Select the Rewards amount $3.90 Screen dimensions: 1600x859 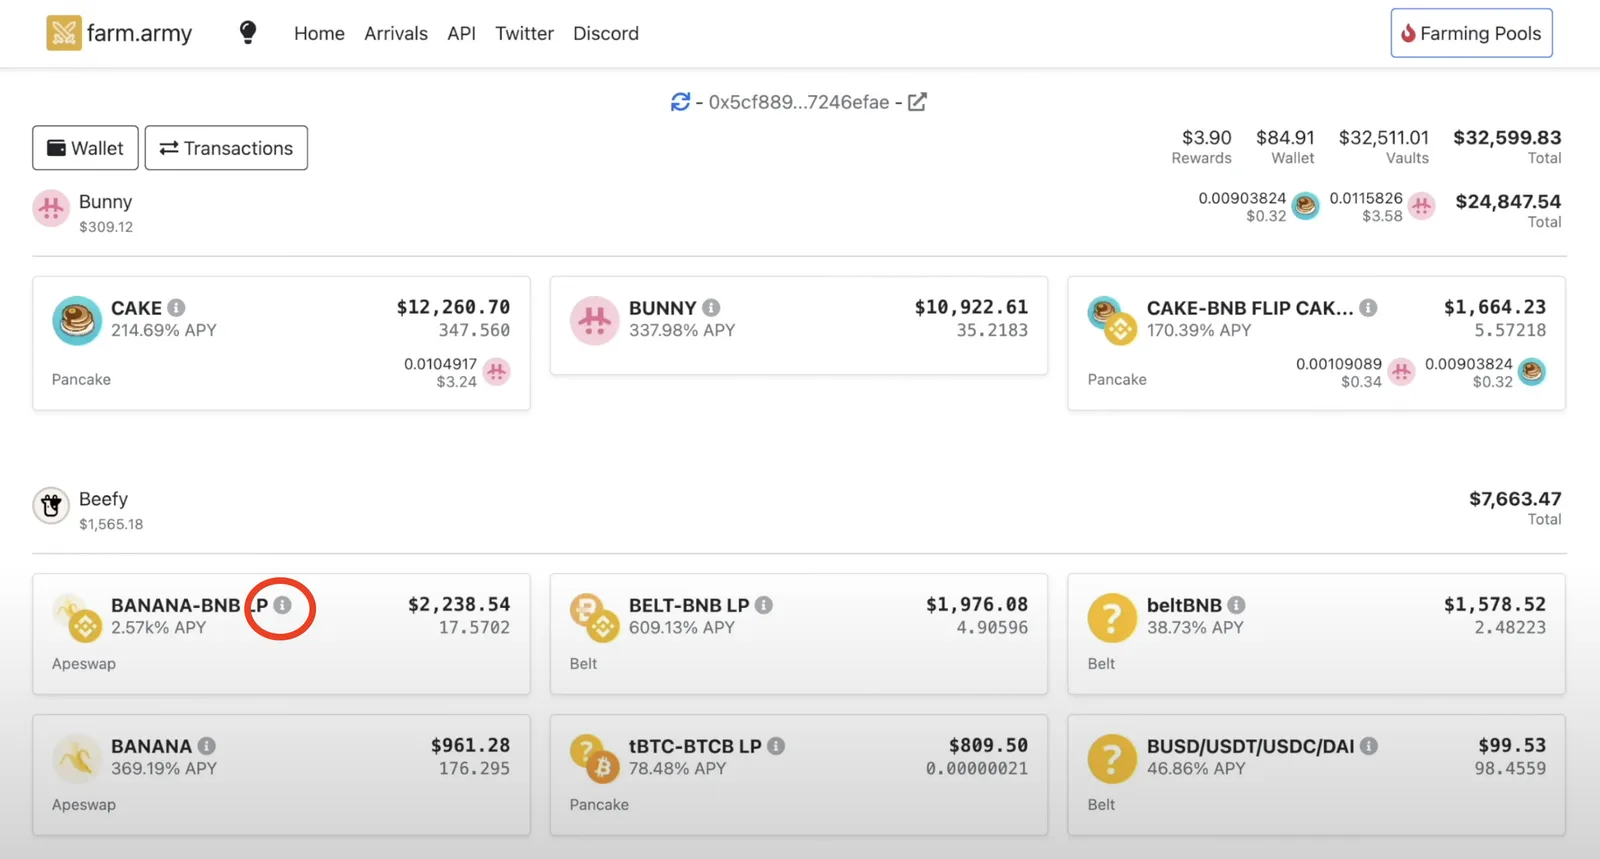pyautogui.click(x=1207, y=138)
